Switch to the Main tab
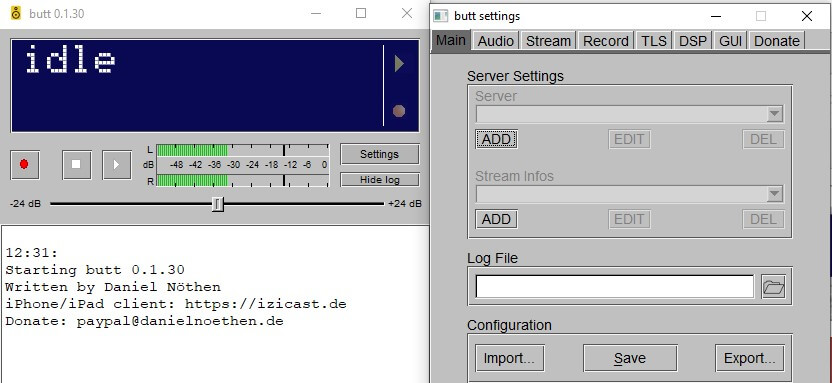 (x=450, y=40)
